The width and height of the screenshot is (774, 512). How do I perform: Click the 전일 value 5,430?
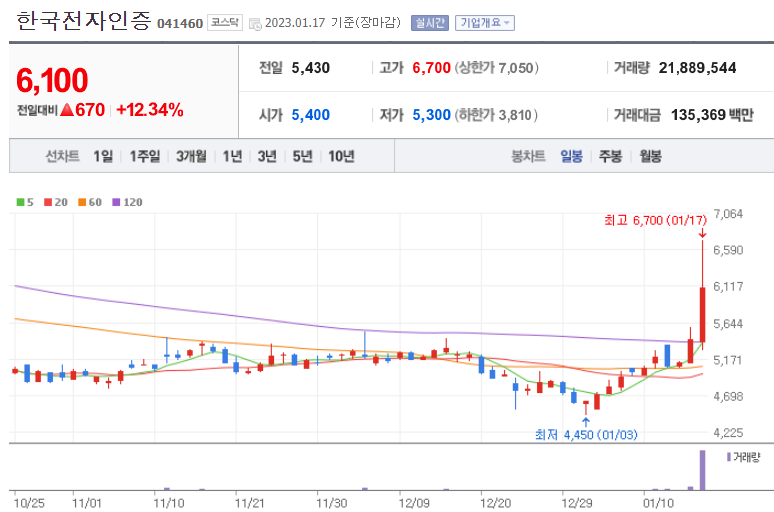click(310, 68)
